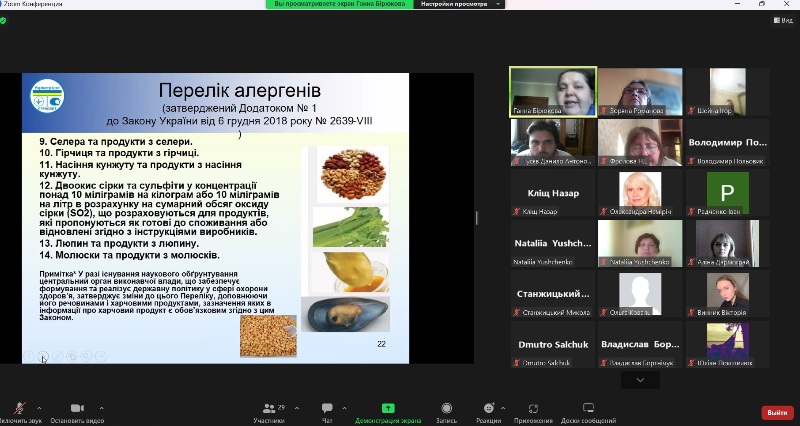Expand the arrow next to Participants
The width and height of the screenshot is (800, 426).
point(297,408)
